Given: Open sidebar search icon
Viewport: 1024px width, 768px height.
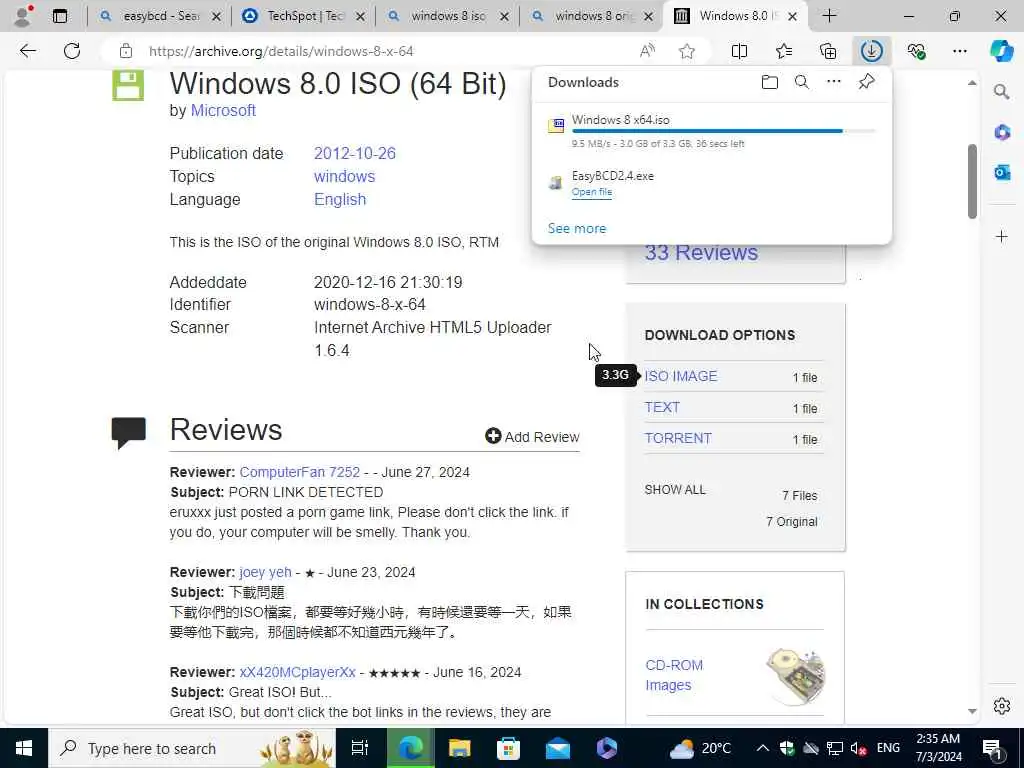Looking at the screenshot, I should click(x=1001, y=92).
